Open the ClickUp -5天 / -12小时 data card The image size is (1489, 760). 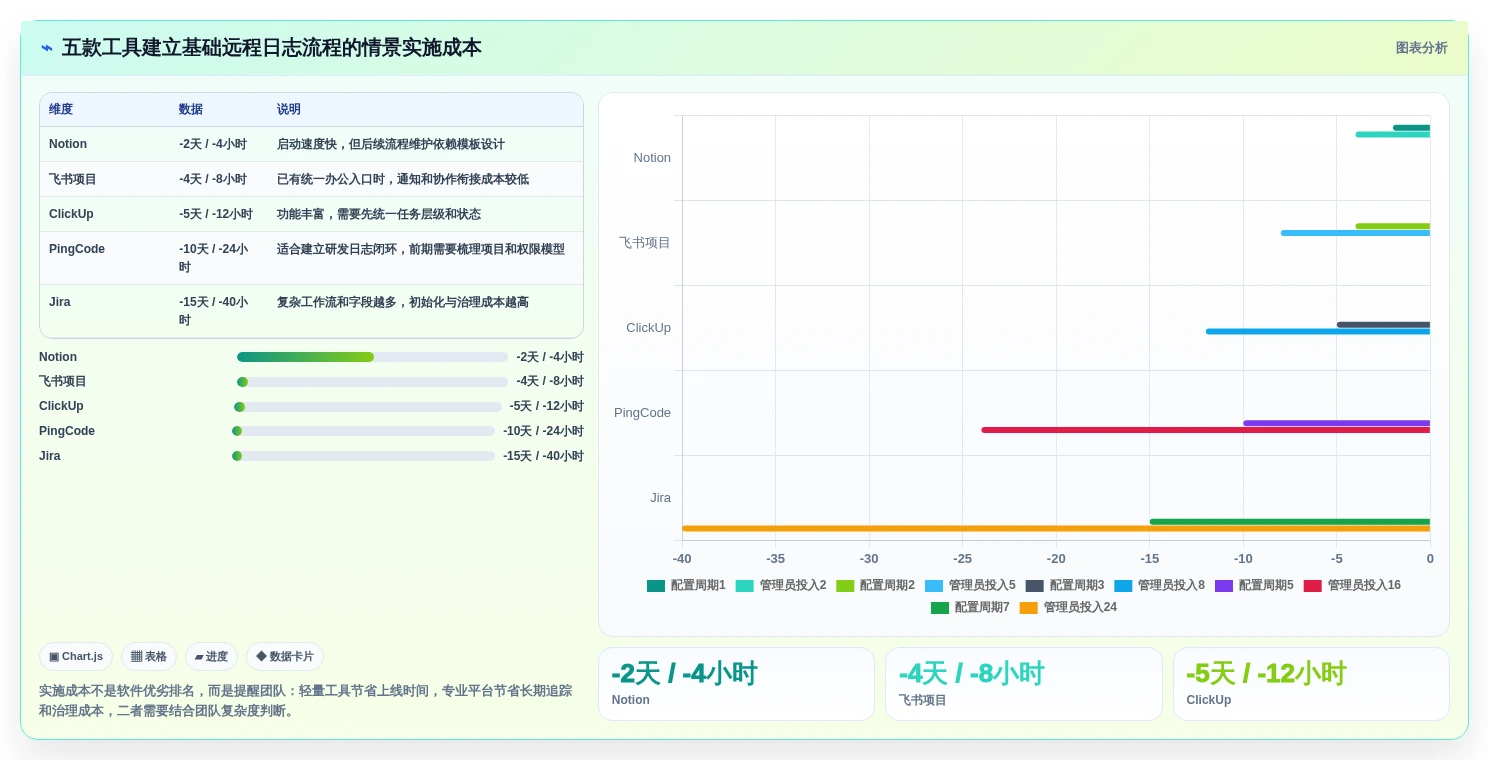[1311, 684]
